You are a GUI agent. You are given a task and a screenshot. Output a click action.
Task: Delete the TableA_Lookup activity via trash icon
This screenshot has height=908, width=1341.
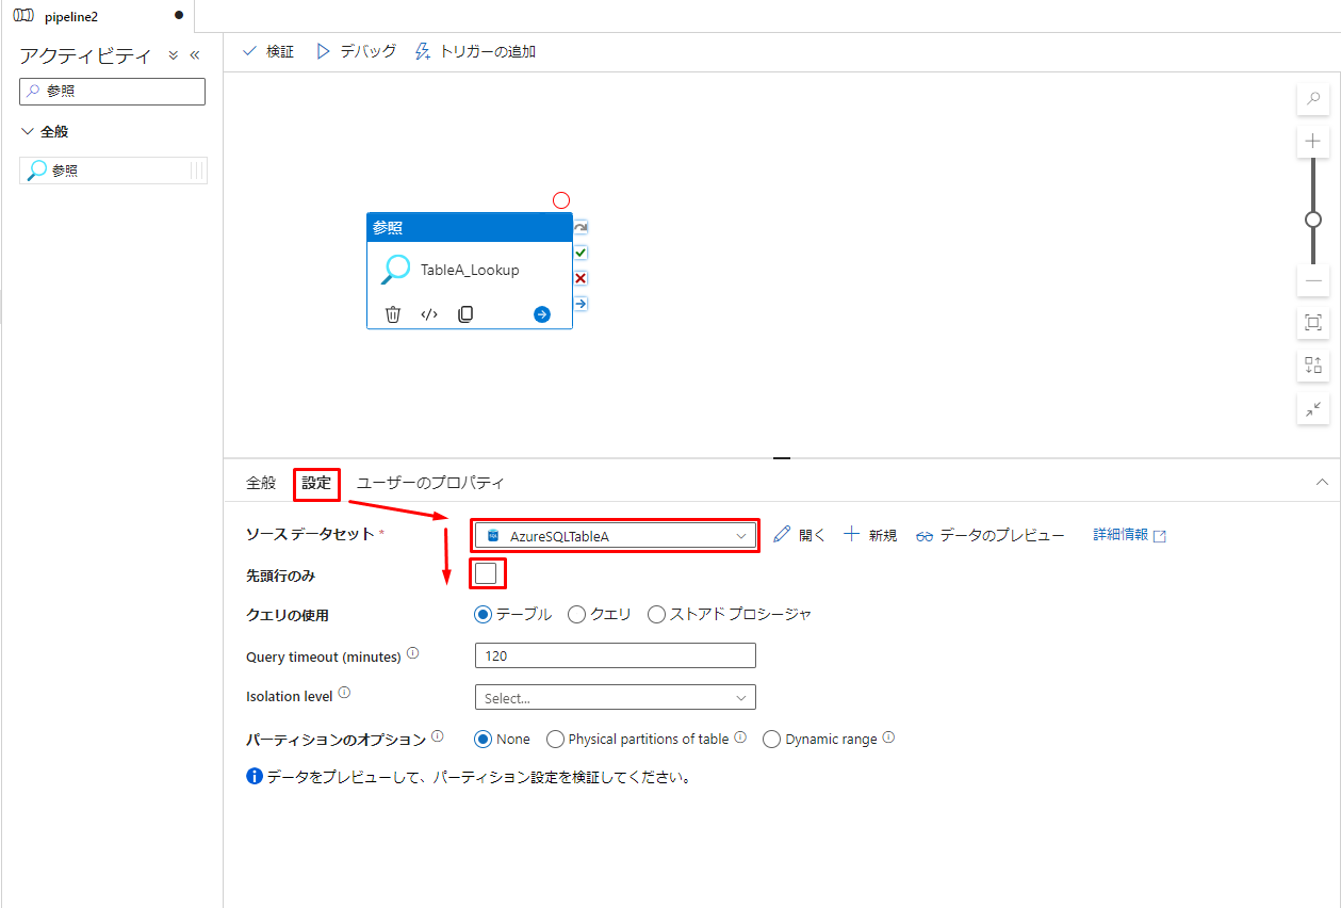pos(393,314)
